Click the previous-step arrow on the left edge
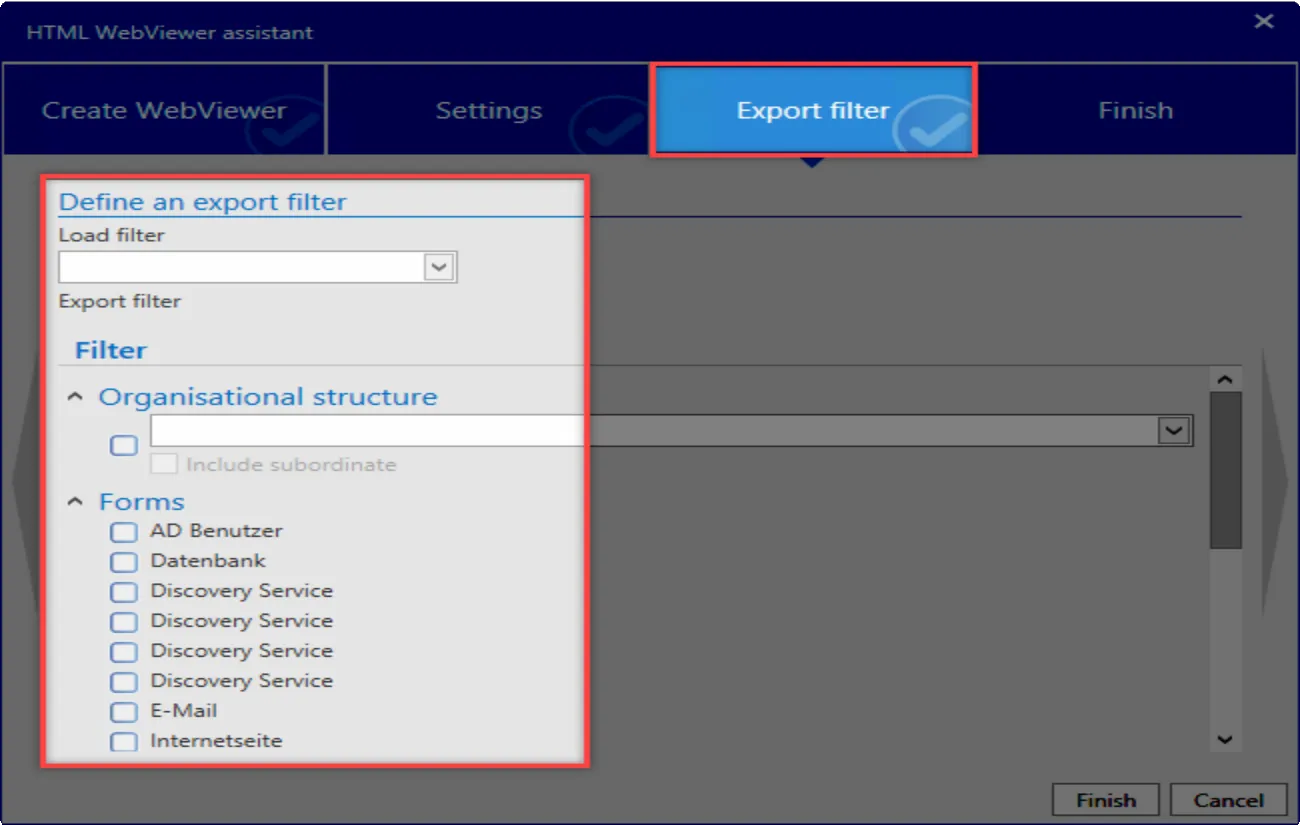Screen dimensions: 1300x825 [x=24, y=482]
